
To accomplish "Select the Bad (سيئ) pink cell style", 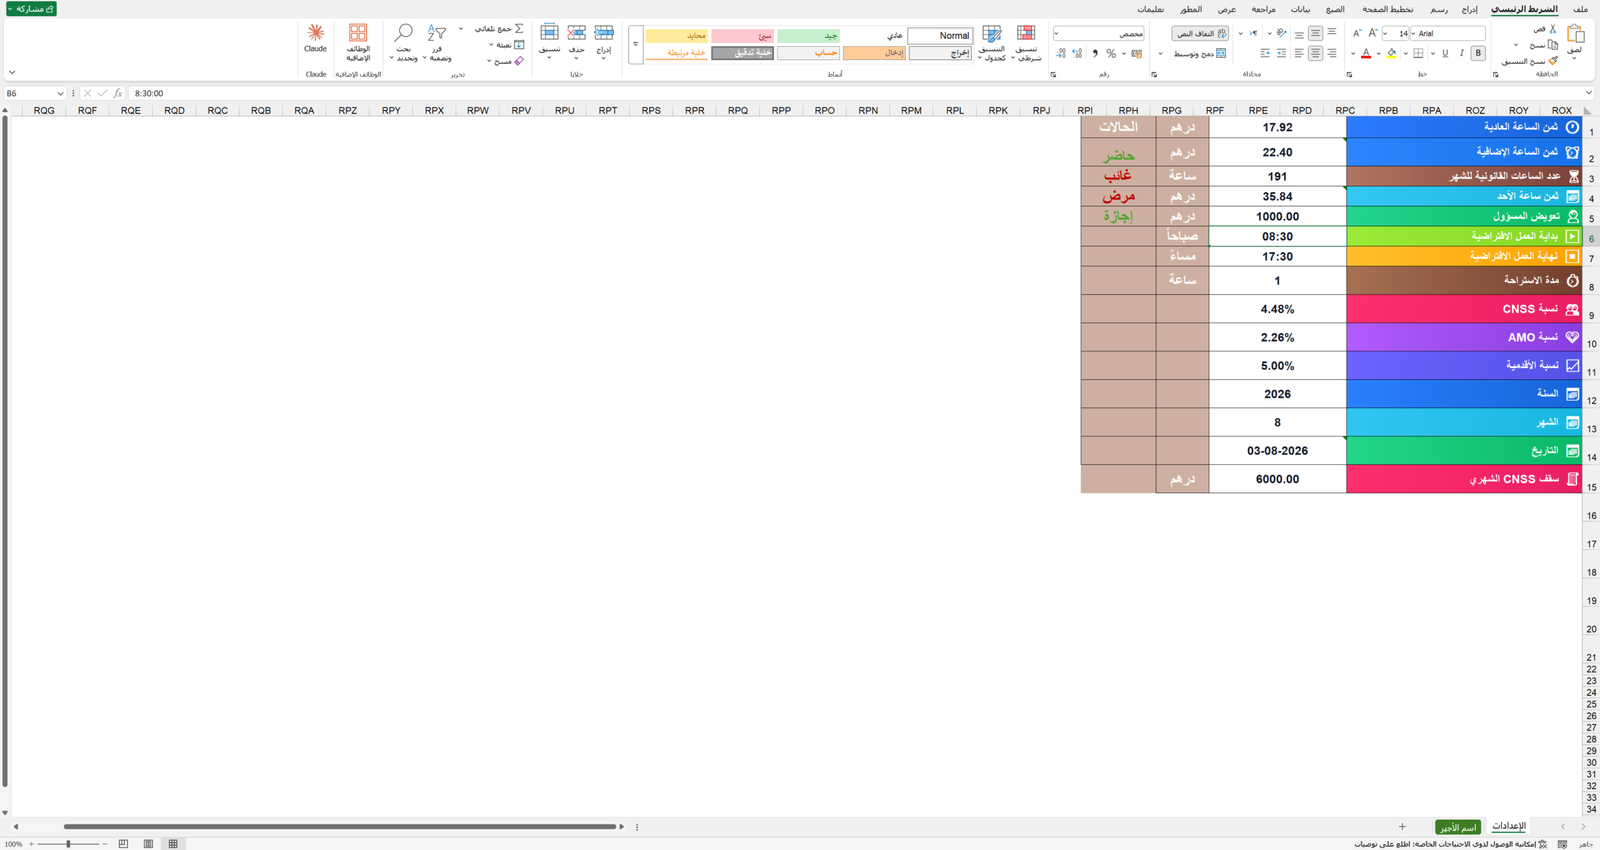I will pyautogui.click(x=742, y=35).
